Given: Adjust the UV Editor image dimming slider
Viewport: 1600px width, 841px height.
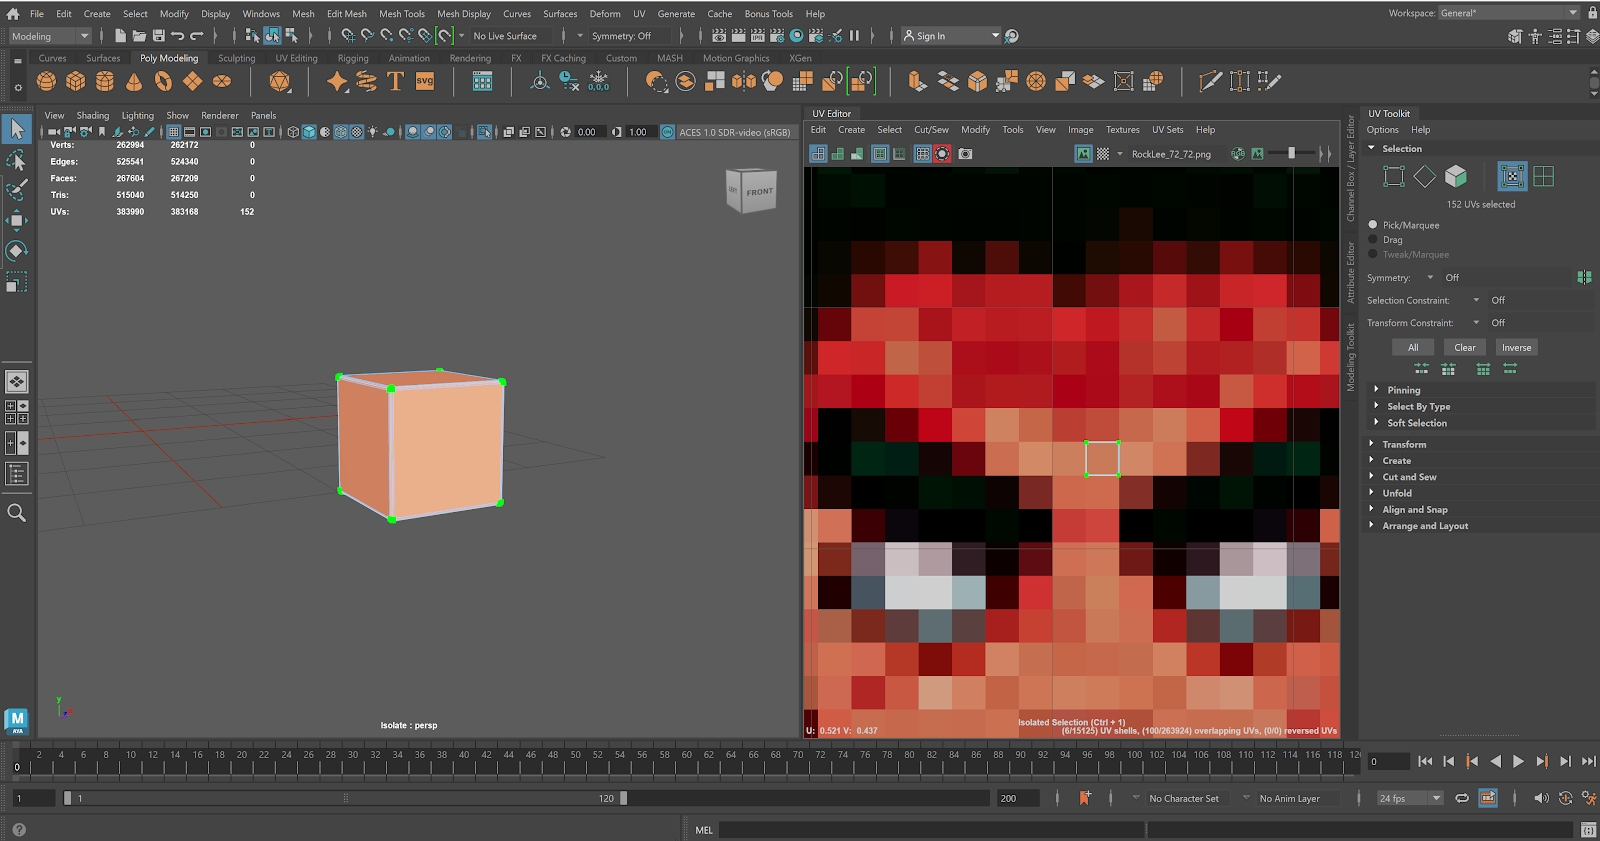Looking at the screenshot, I should point(1292,154).
